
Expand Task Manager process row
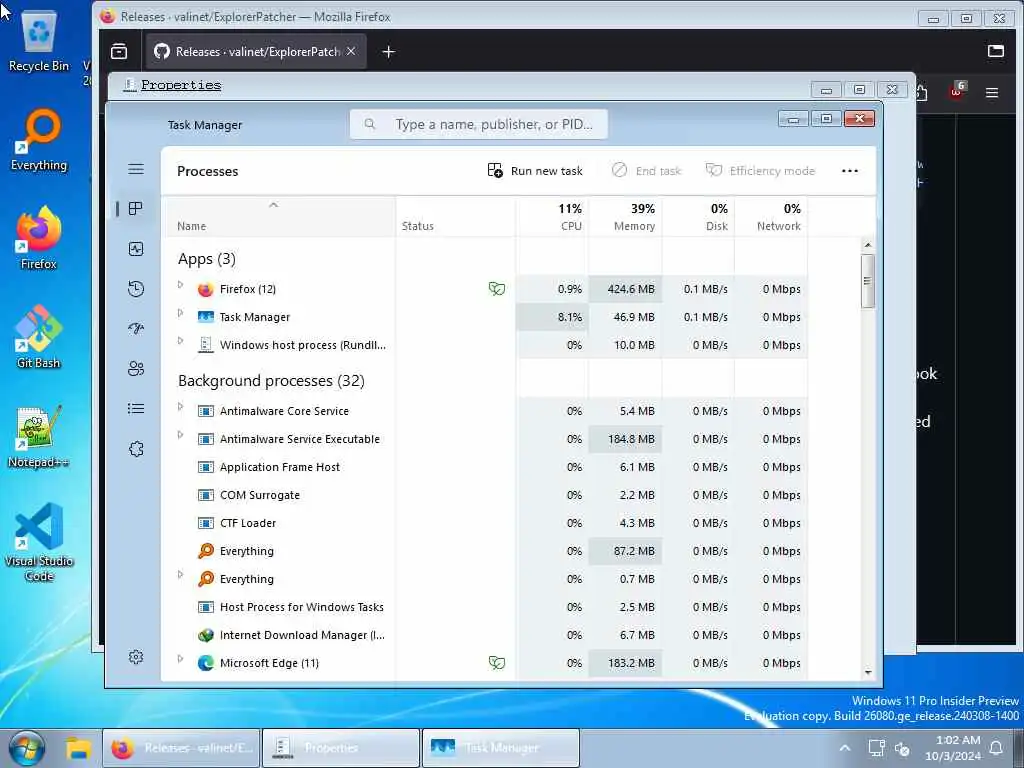pyautogui.click(x=181, y=313)
